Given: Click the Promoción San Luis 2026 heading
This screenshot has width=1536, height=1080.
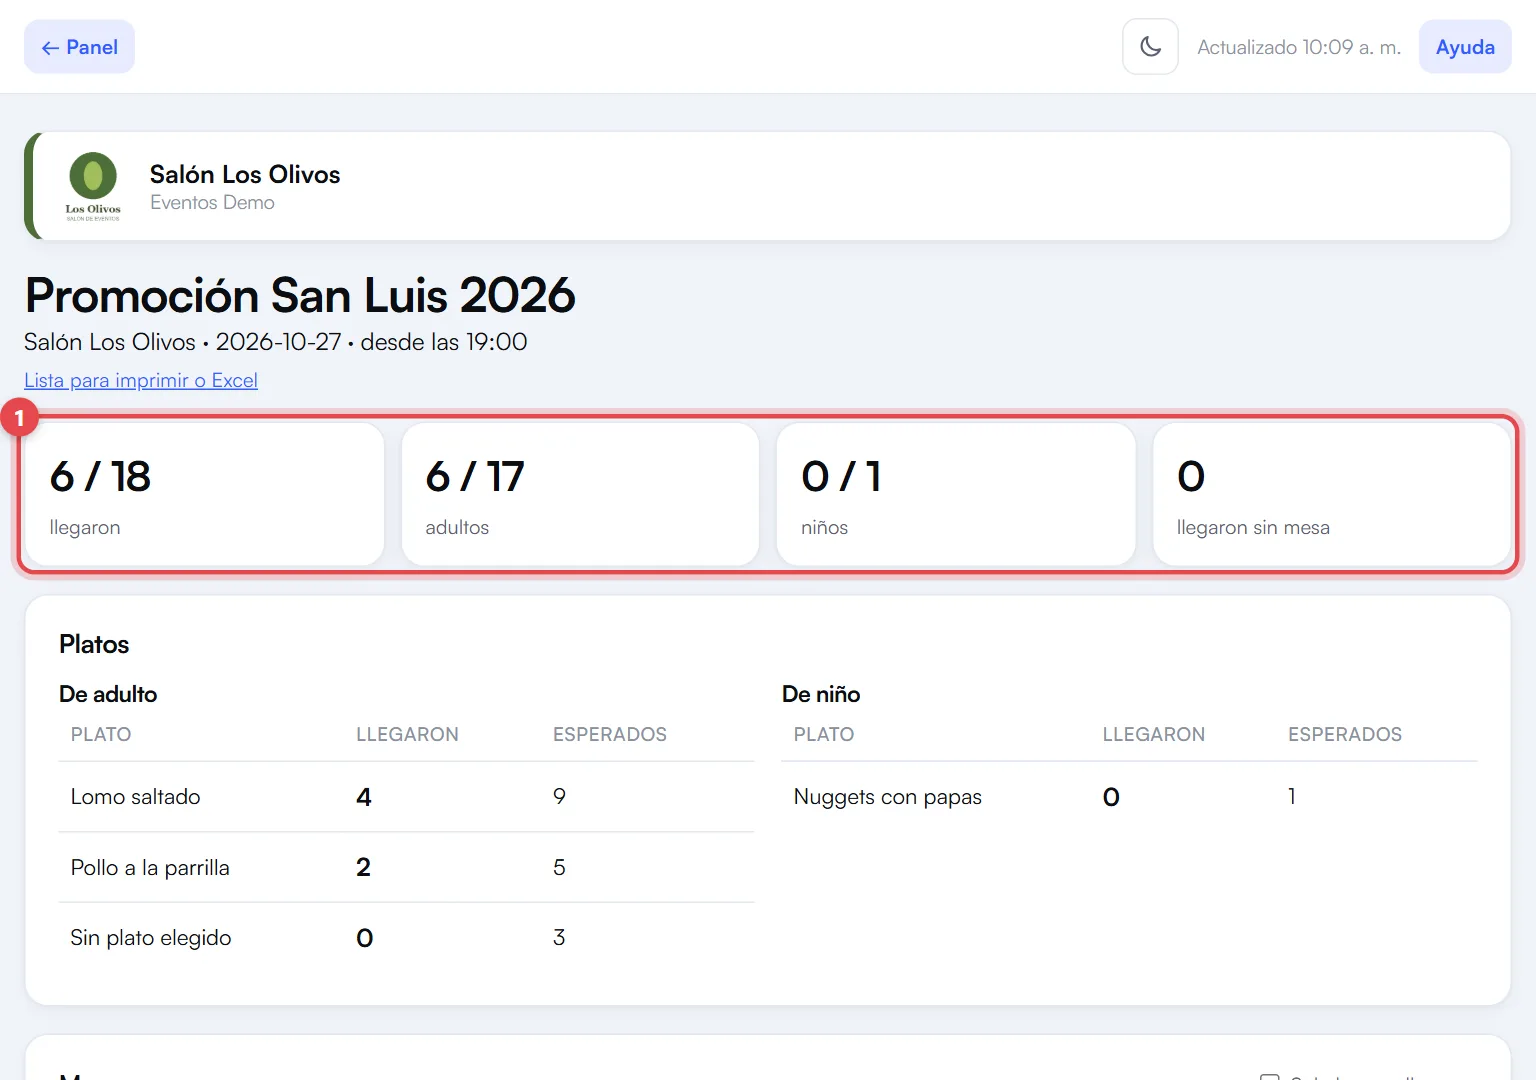Looking at the screenshot, I should [300, 295].
